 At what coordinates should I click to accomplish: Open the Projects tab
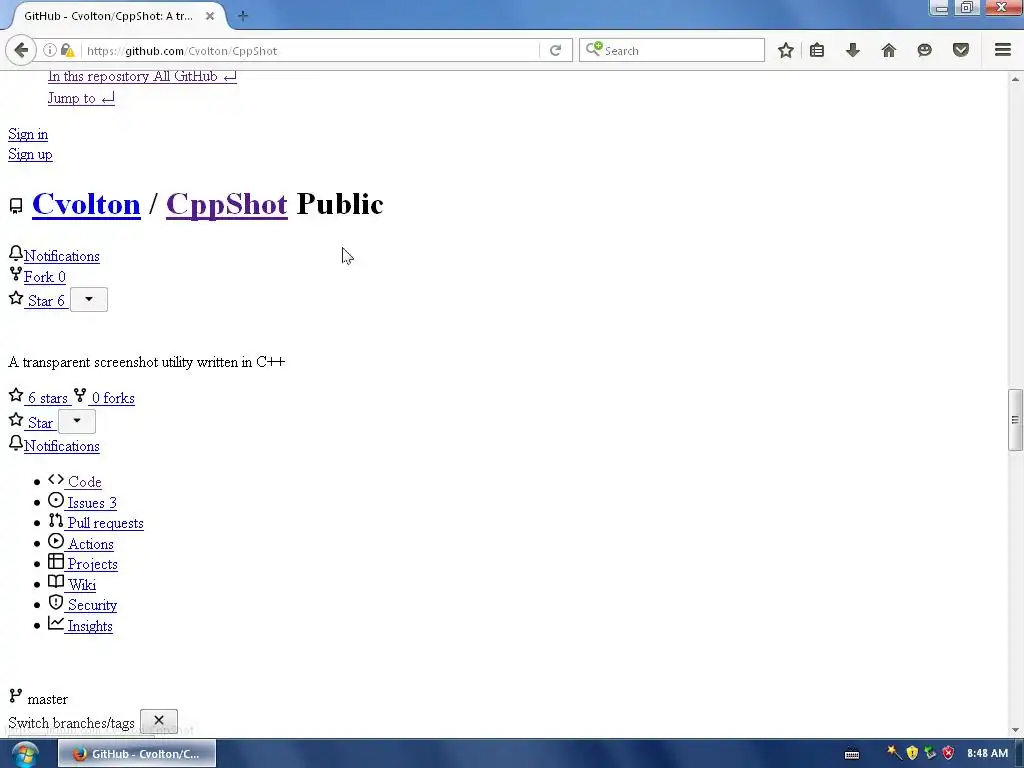click(x=92, y=564)
